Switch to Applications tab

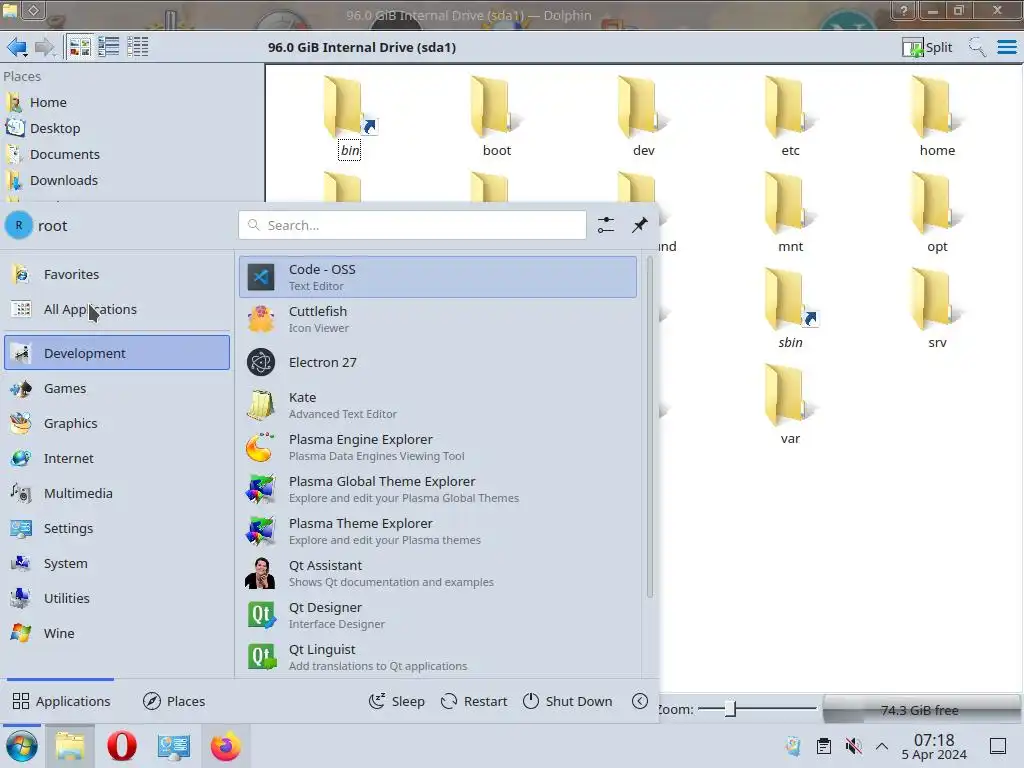tap(61, 701)
